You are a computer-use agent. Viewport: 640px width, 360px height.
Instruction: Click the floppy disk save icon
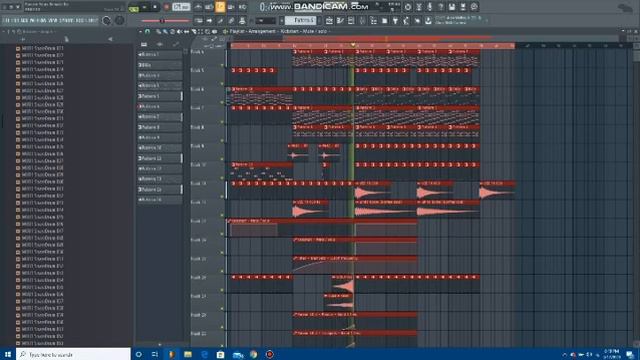tap(452, 7)
